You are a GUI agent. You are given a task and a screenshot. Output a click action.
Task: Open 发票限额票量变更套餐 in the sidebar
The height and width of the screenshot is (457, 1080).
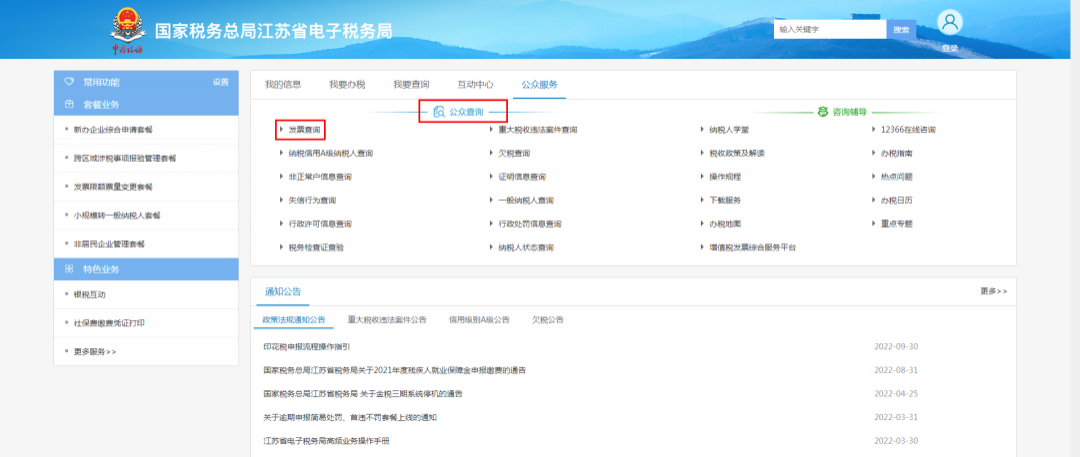click(x=113, y=187)
